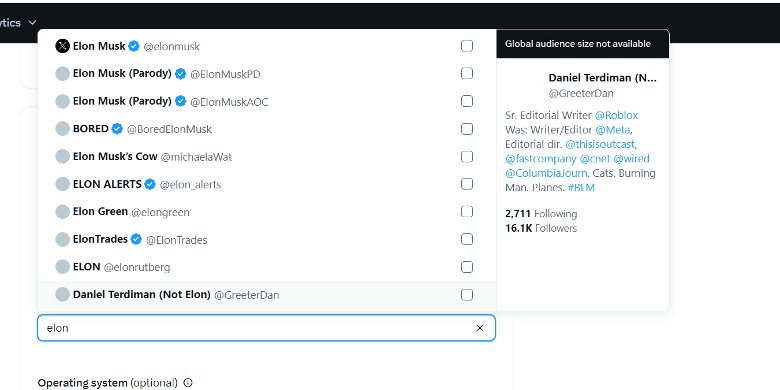
Task: Check the Daniel Terdiman (Not Elon) checkbox
Action: pyautogui.click(x=467, y=294)
